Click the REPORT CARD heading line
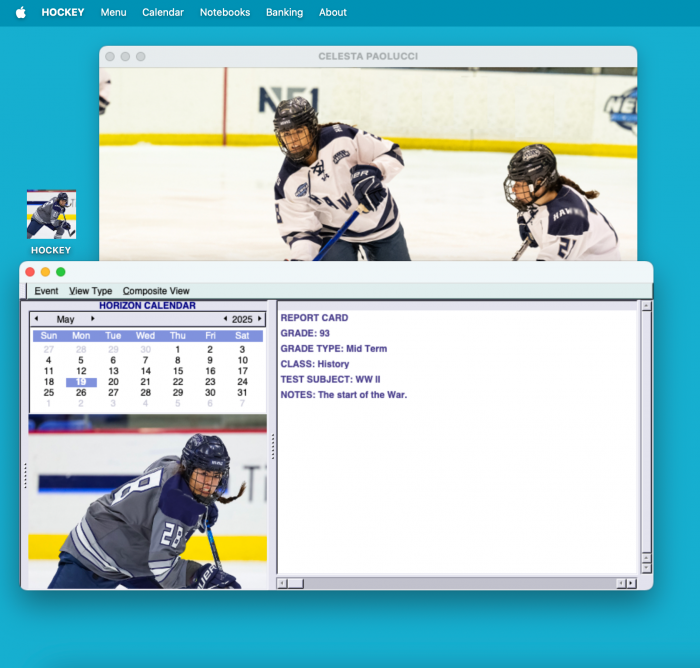The height and width of the screenshot is (668, 700). (314, 318)
